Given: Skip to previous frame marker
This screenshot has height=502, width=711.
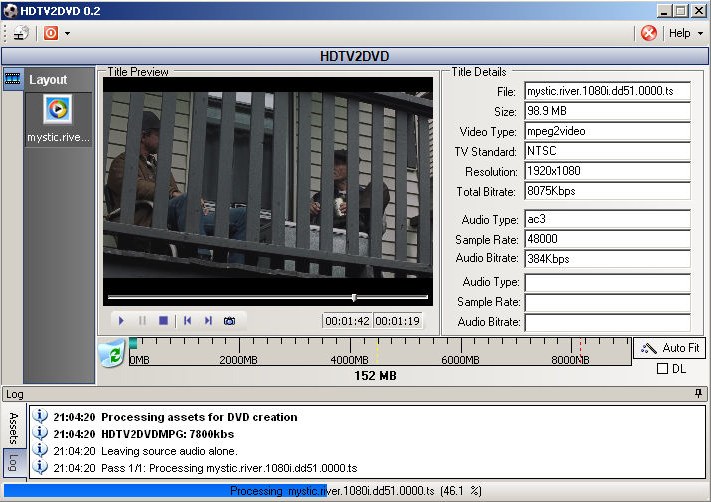Looking at the screenshot, I should coord(187,321).
